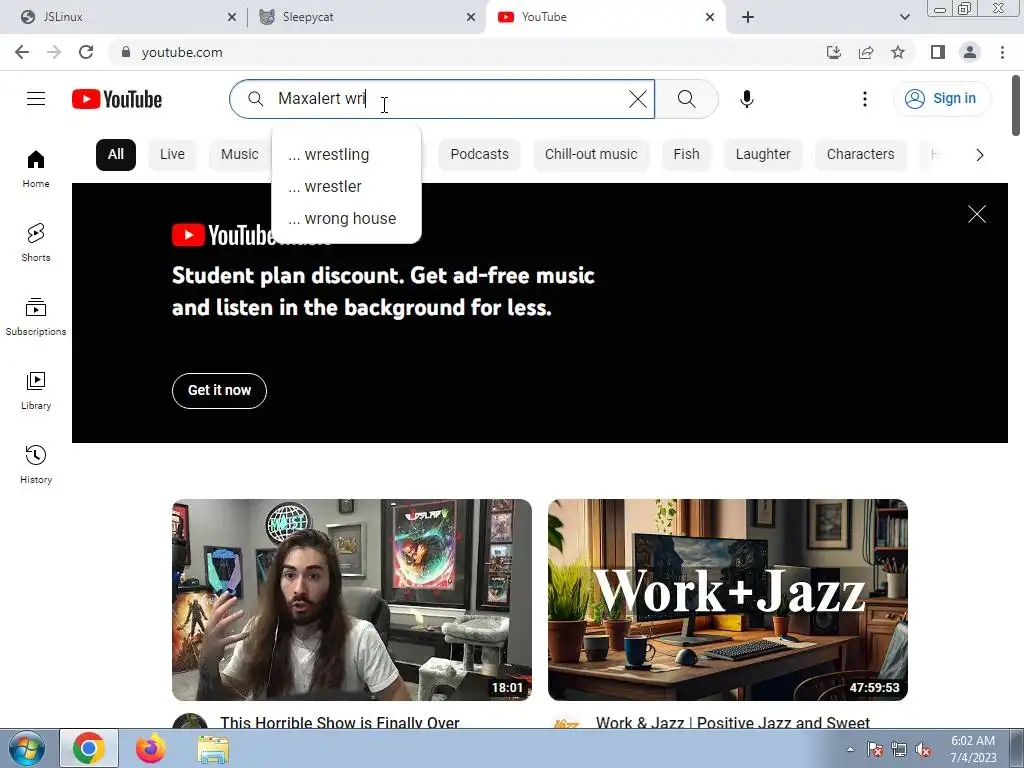This screenshot has height=768, width=1024.
Task: Open 'This Horrible Show is Finally Over' title
Action: point(340,722)
